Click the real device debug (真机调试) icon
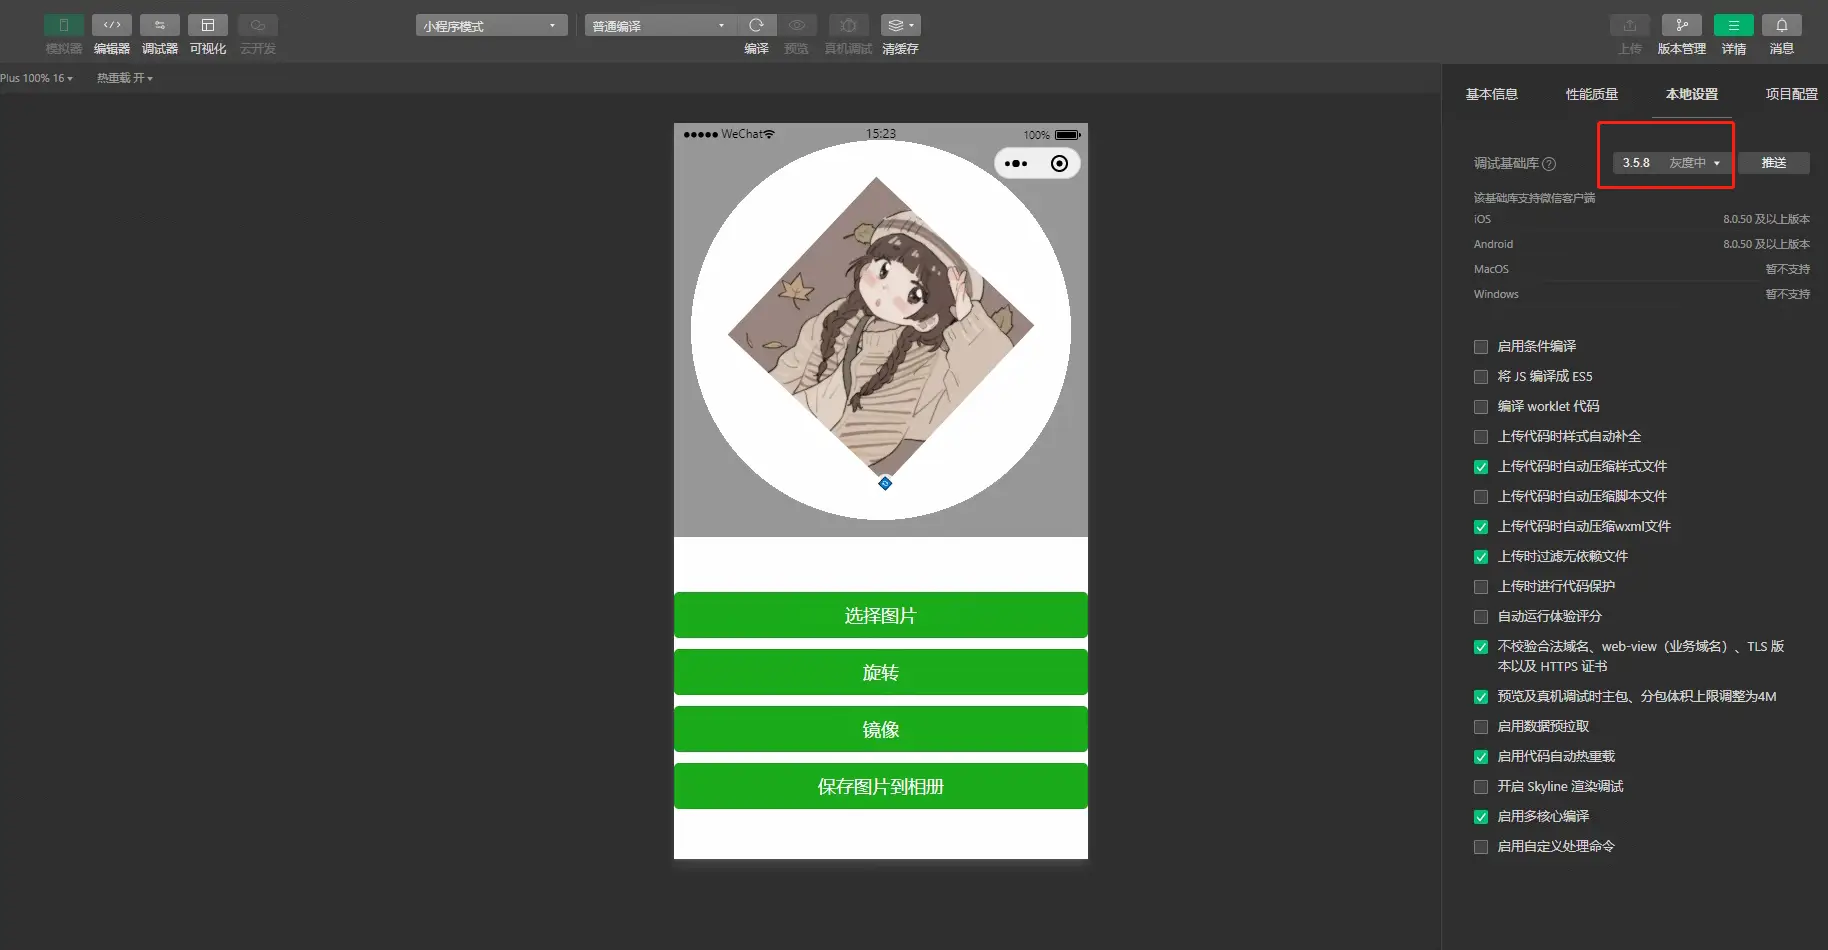Viewport: 1828px width, 950px height. [848, 25]
